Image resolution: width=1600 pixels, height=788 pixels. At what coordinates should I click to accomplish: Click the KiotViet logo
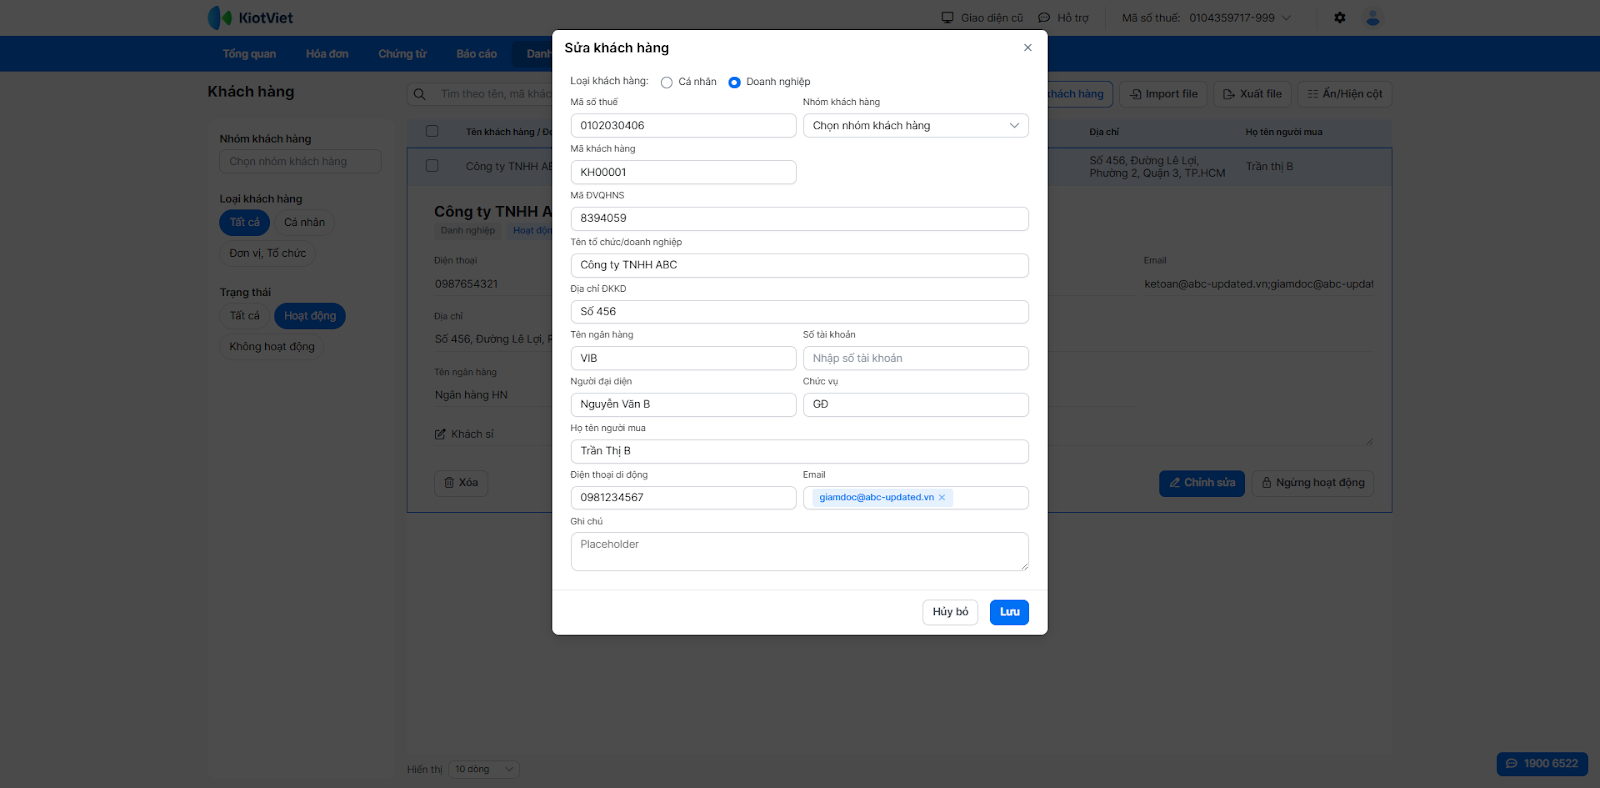pyautogui.click(x=250, y=18)
